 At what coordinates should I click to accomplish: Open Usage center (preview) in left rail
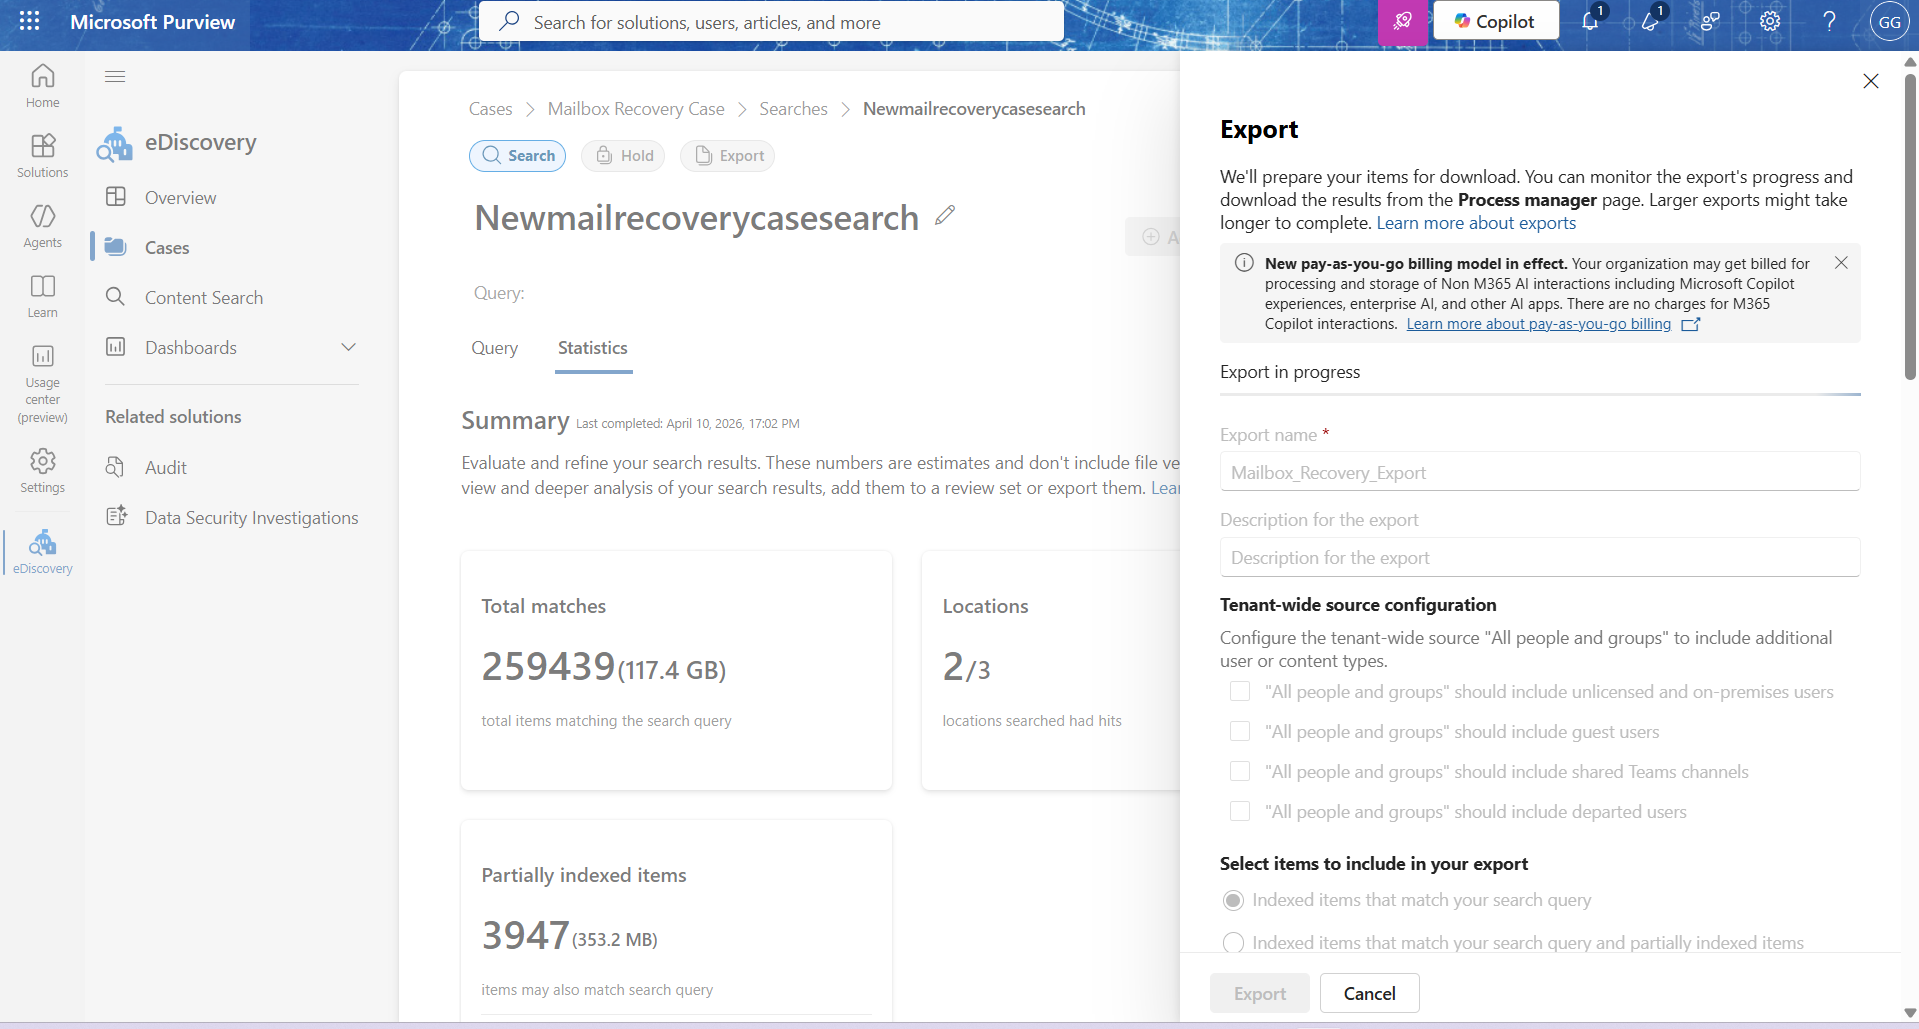pos(43,384)
